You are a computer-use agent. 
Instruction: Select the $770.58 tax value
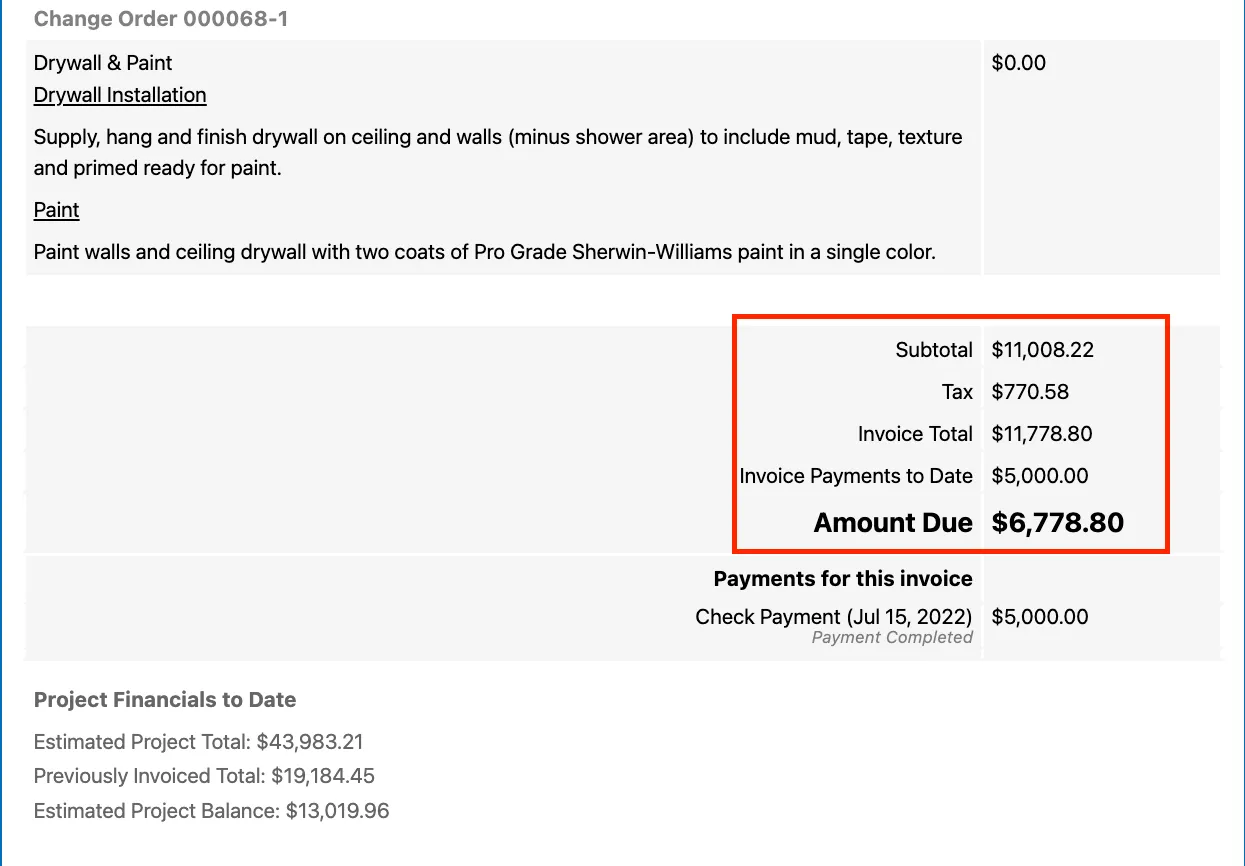(1030, 392)
